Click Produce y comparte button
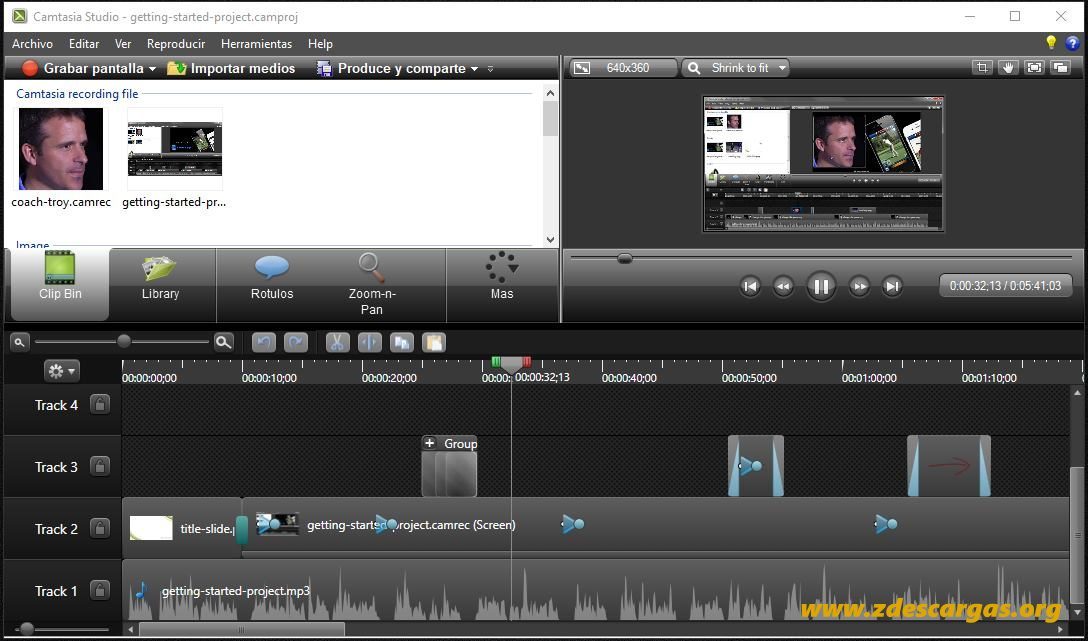Screen dimensions: 1088x641 pyautogui.click(x=391, y=68)
